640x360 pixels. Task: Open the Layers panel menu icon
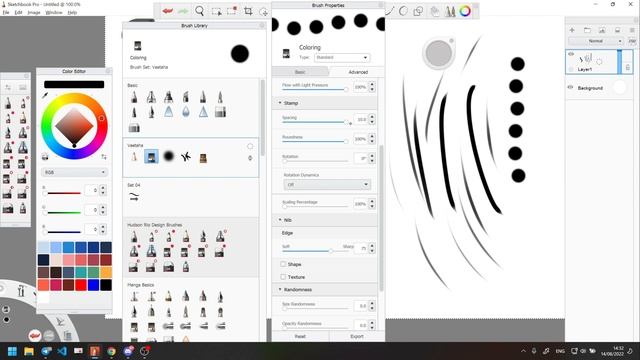(632, 30)
